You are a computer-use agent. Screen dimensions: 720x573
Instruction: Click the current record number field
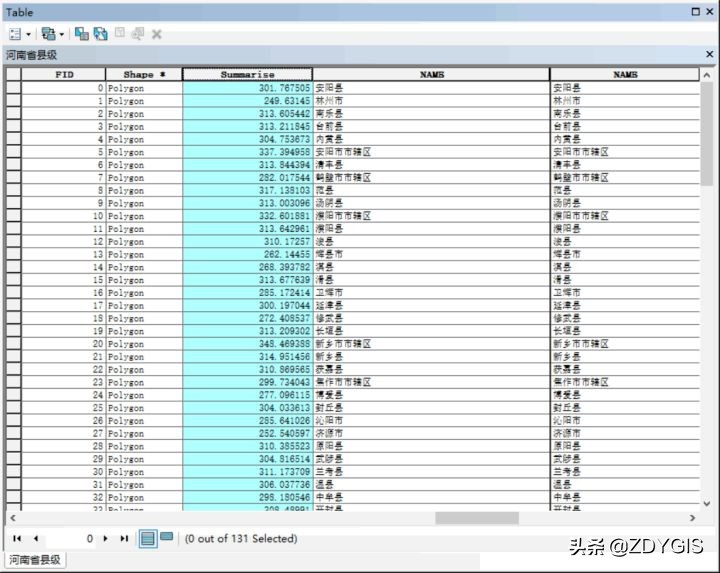(x=71, y=539)
